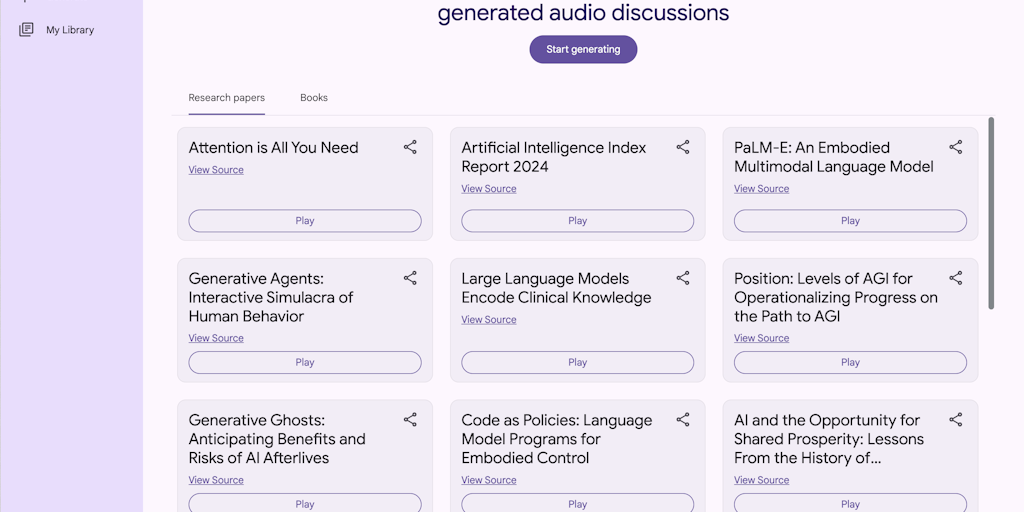Image resolution: width=1024 pixels, height=512 pixels.
Task: Click share icon for AI Index Report 2024
Action: point(683,147)
